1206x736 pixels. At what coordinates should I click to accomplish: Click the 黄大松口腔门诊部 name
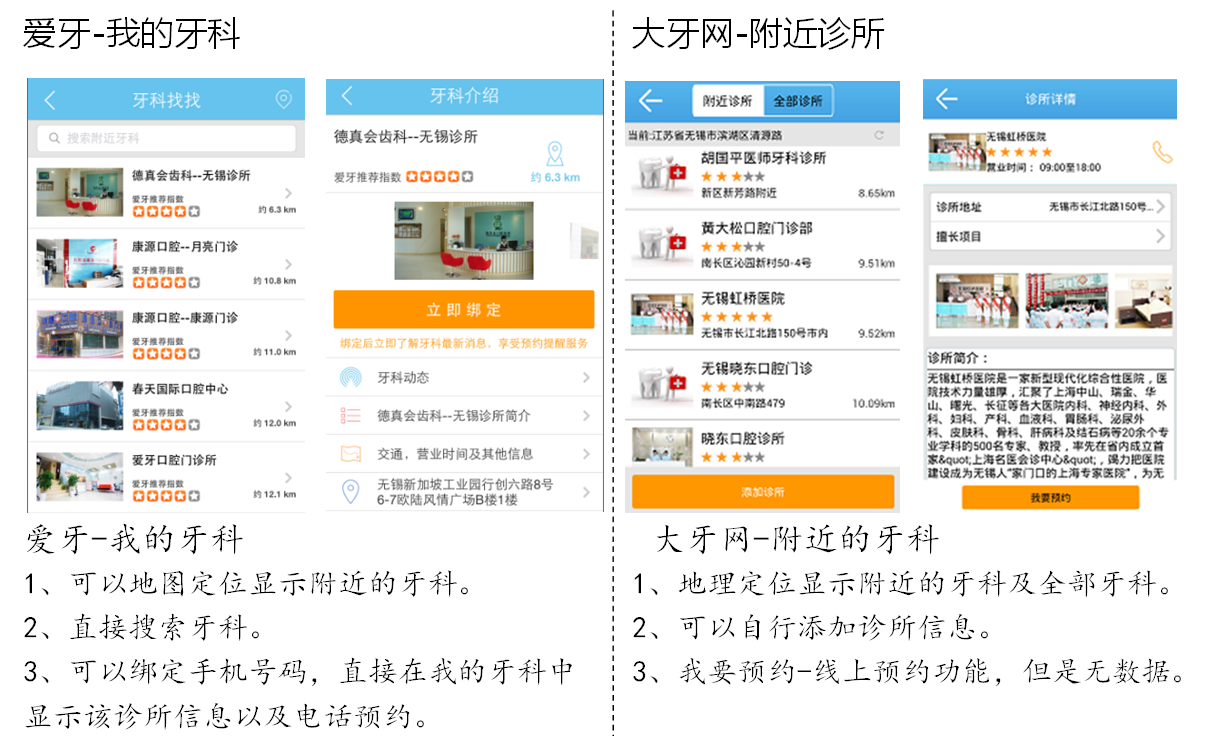[x=757, y=228]
